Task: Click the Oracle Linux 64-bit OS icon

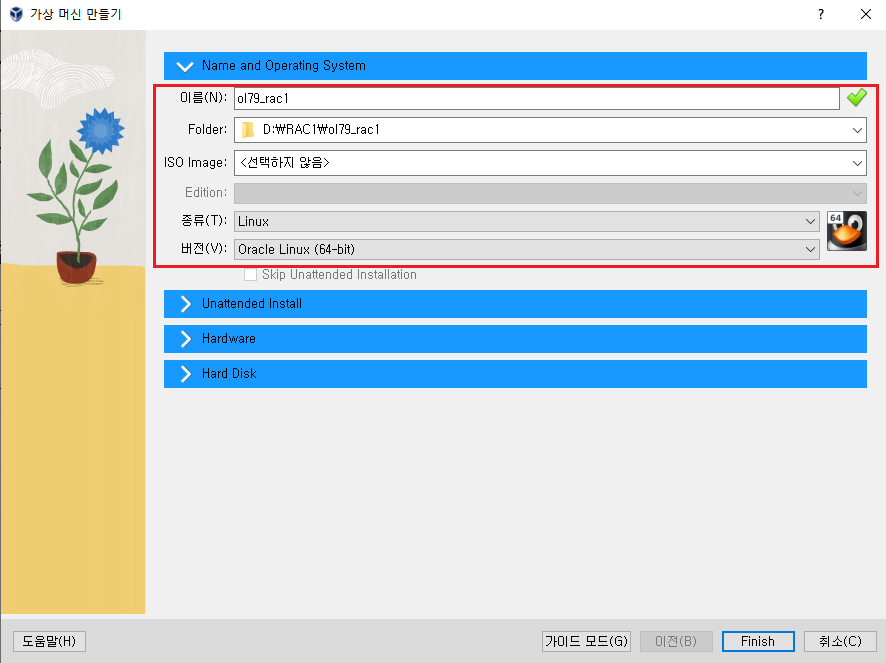Action: [846, 231]
